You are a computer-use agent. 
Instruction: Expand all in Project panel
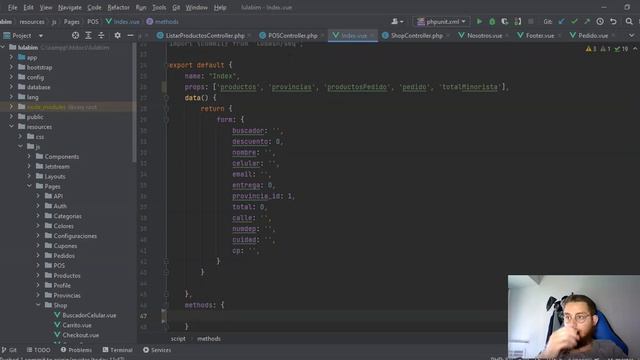click(x=88, y=36)
